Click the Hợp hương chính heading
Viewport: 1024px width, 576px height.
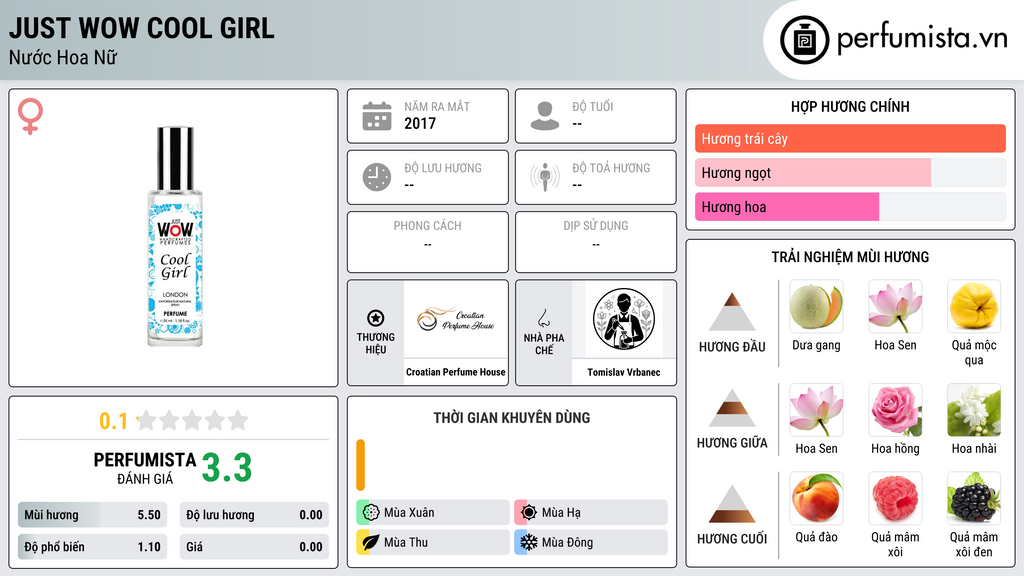click(x=850, y=106)
